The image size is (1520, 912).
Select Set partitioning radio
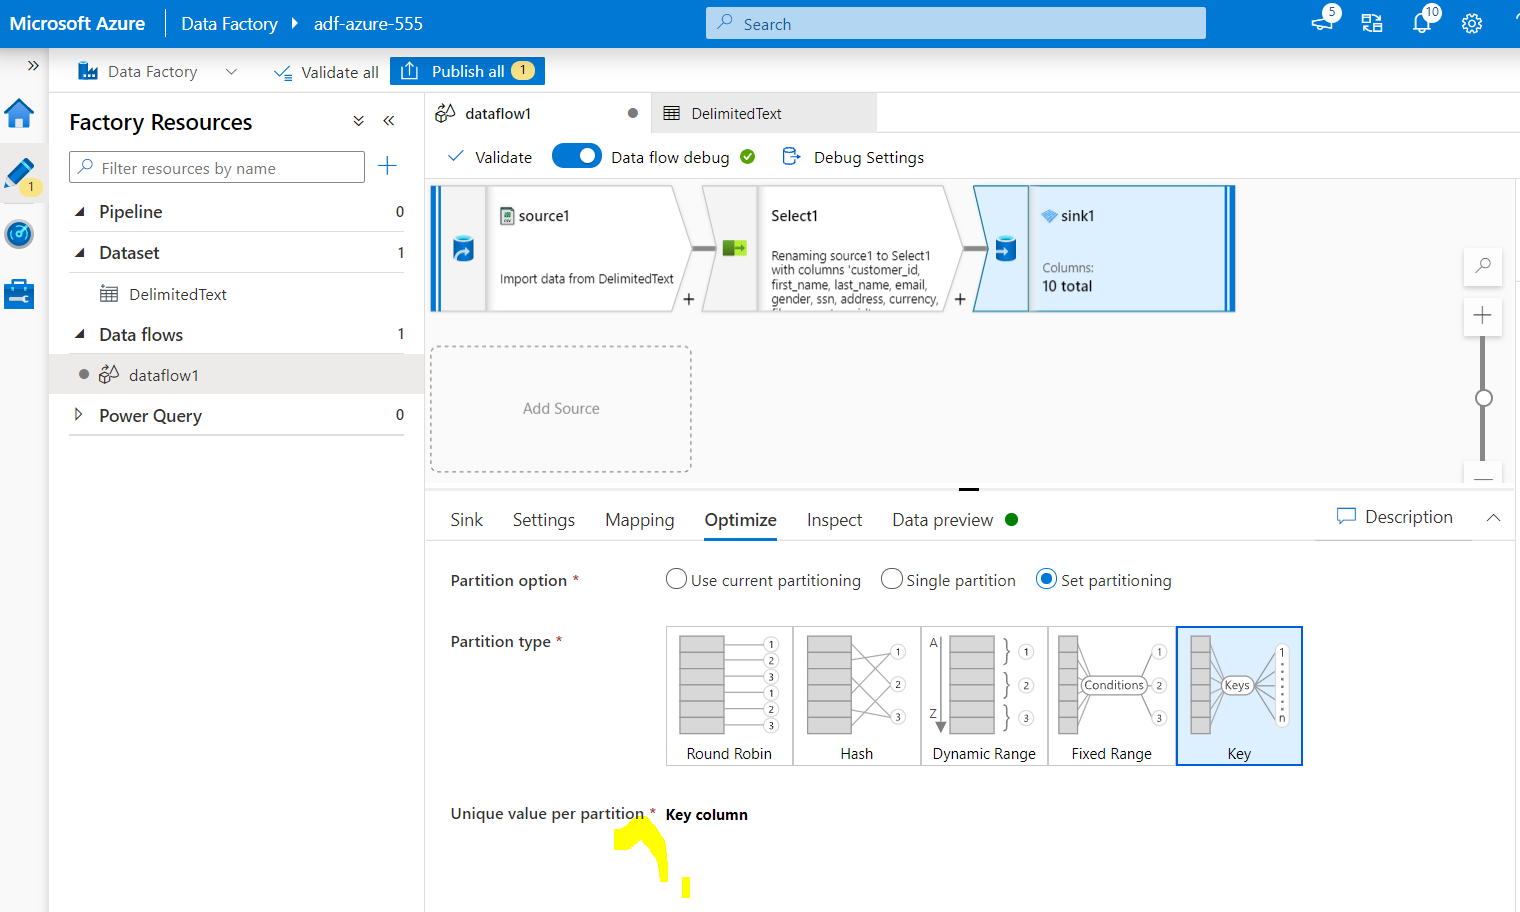point(1046,579)
